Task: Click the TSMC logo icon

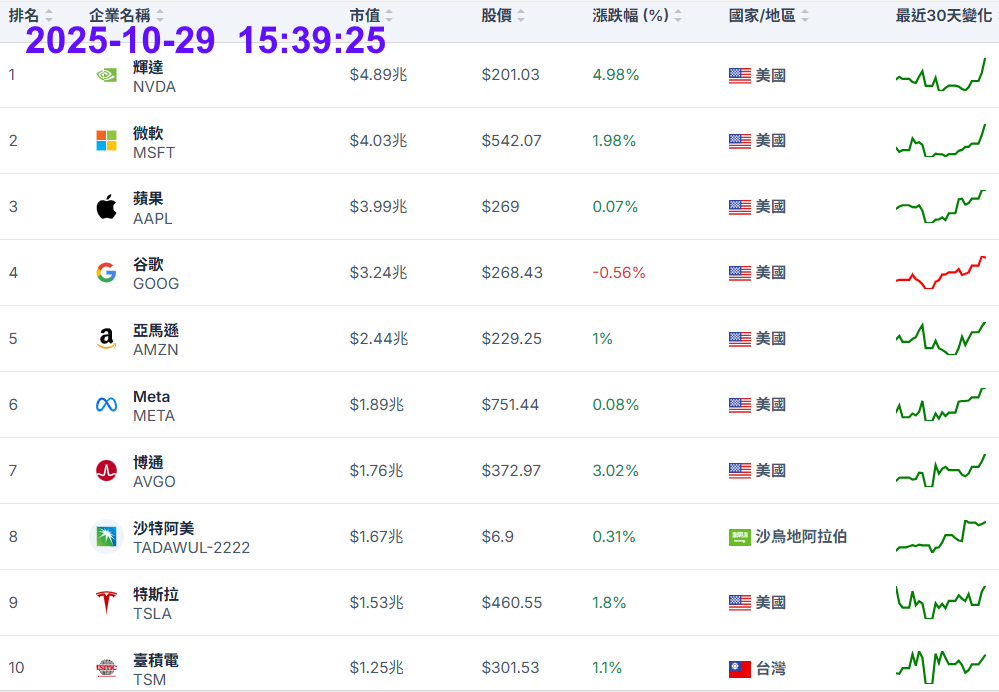Action: pos(106,668)
